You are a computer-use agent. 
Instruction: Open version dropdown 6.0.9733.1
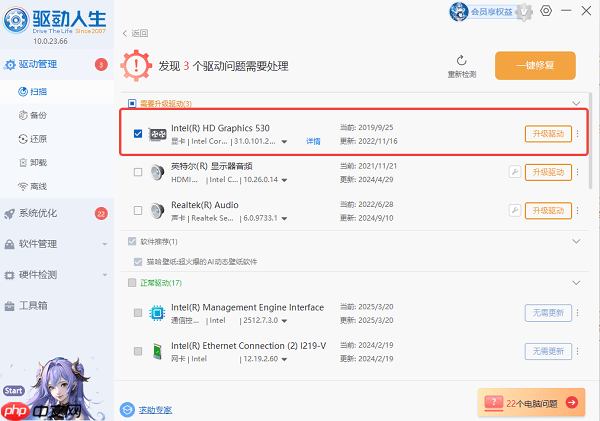point(284,219)
